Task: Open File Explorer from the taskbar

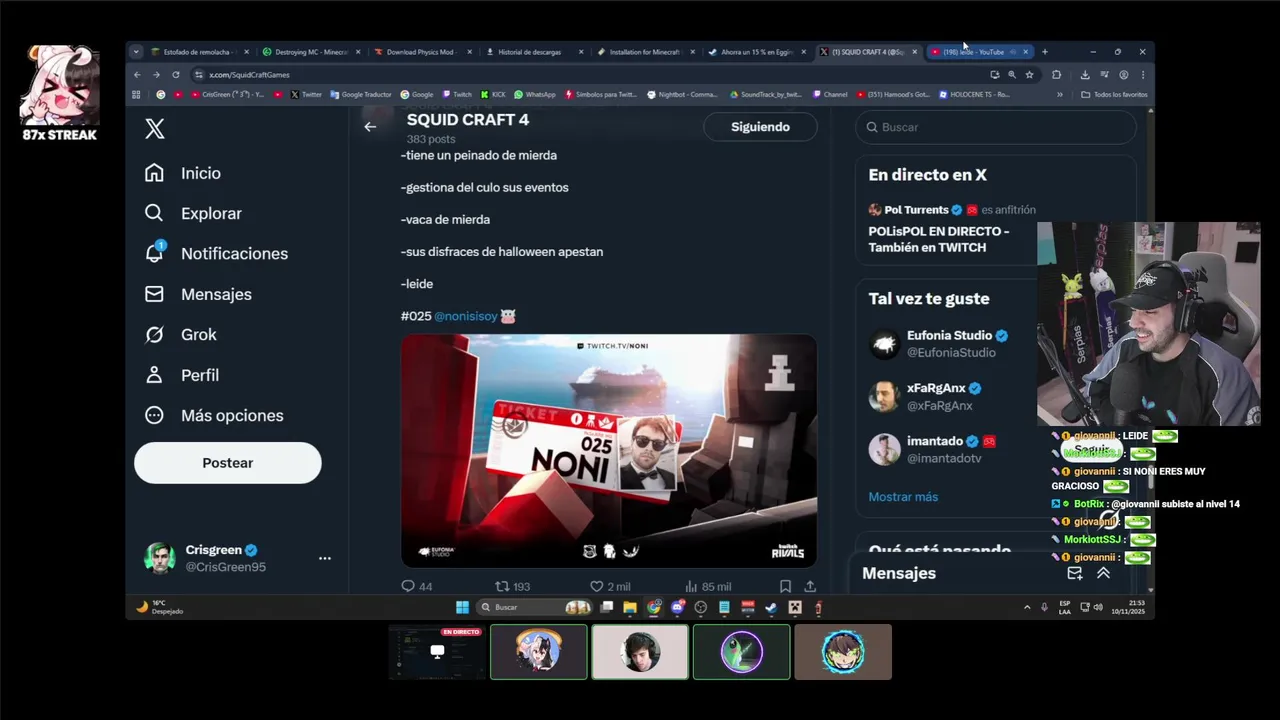Action: click(x=630, y=607)
